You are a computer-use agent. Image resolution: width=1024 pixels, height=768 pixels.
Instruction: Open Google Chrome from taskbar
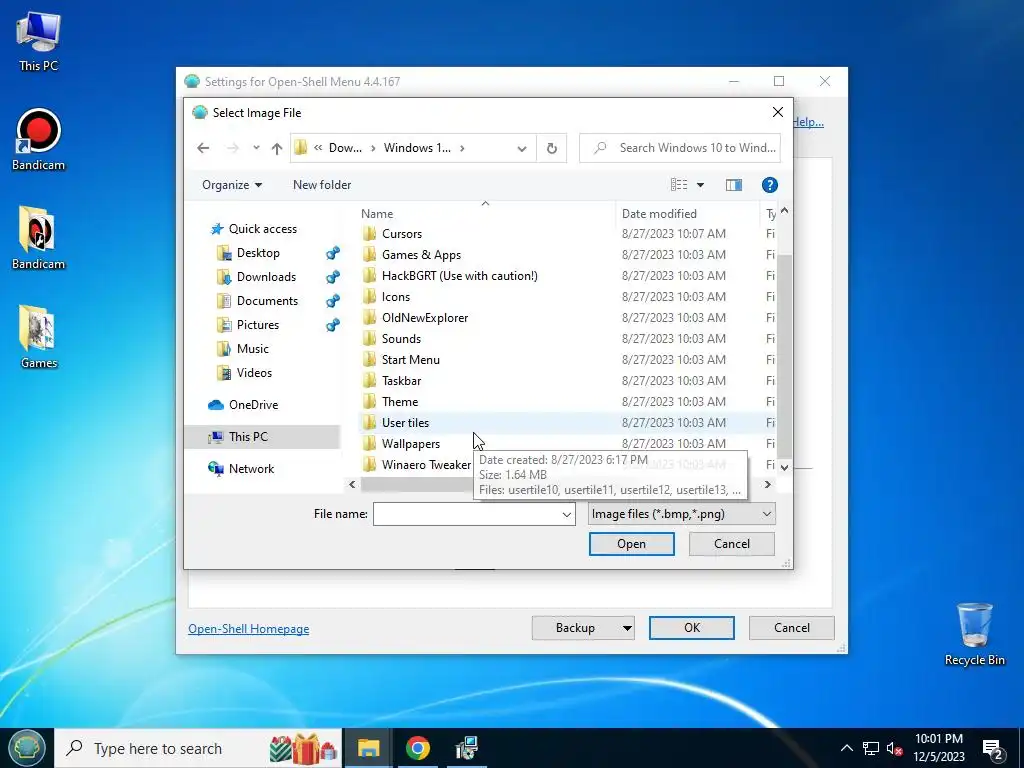point(417,748)
